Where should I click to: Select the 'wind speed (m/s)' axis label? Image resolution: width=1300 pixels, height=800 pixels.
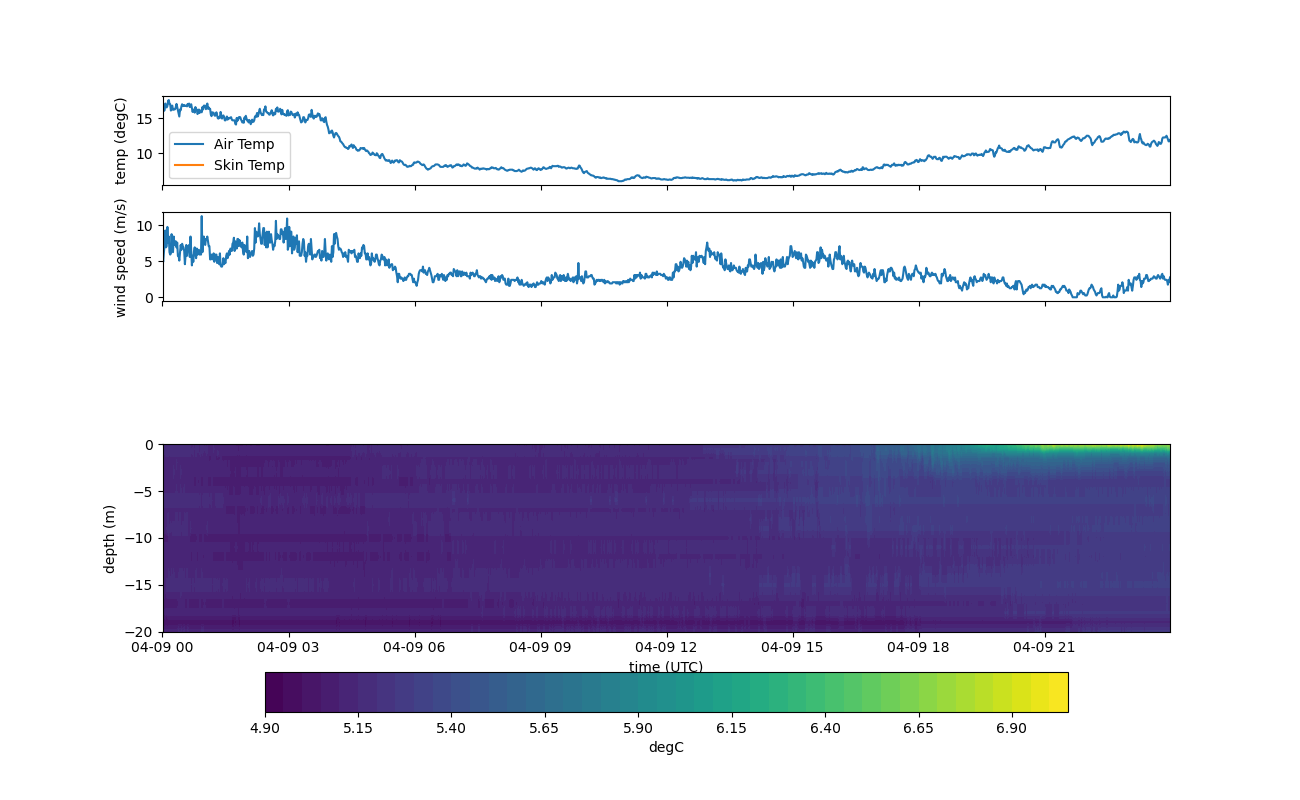pyautogui.click(x=121, y=257)
